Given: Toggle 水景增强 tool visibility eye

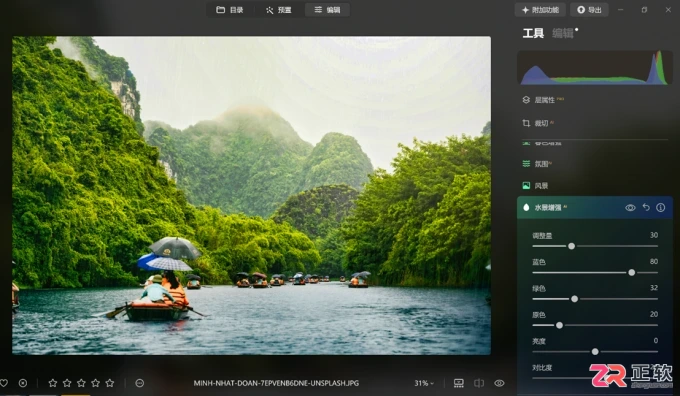Looking at the screenshot, I should click(x=630, y=208).
